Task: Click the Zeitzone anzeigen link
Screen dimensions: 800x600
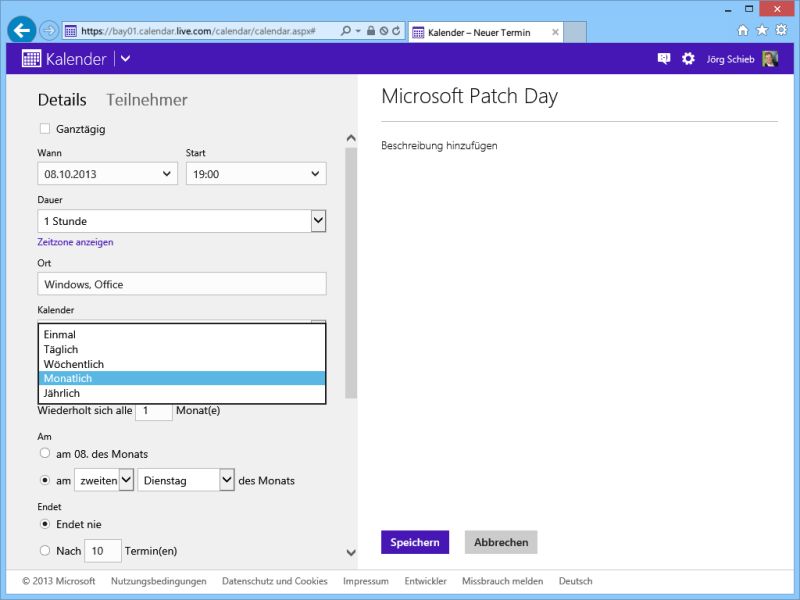Action: pyautogui.click(x=76, y=242)
